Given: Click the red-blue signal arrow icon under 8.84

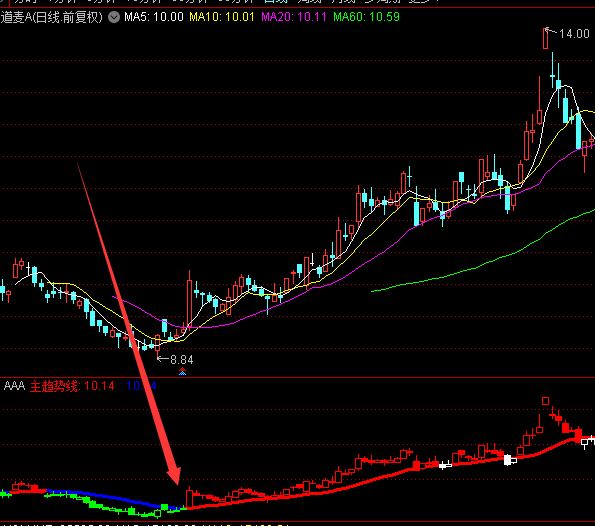Looking at the screenshot, I should point(183,371).
